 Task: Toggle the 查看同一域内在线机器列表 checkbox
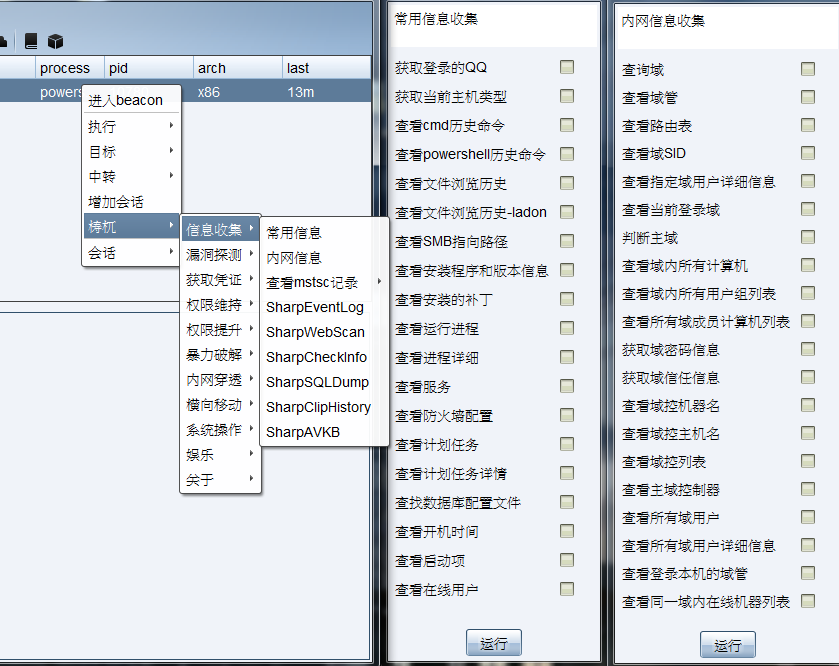click(808, 601)
